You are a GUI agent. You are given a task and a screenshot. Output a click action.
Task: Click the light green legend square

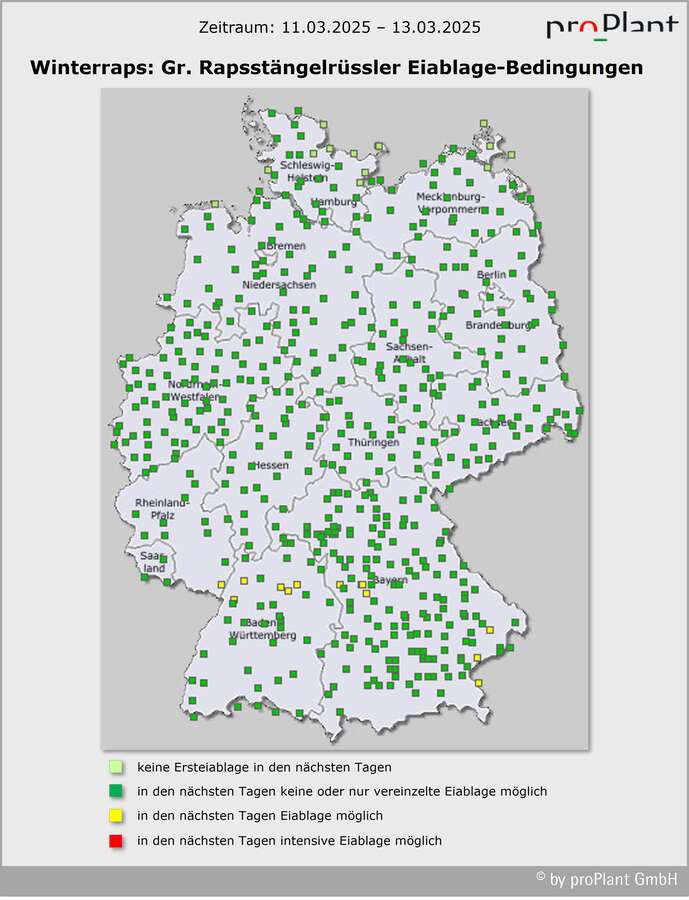coord(117,767)
